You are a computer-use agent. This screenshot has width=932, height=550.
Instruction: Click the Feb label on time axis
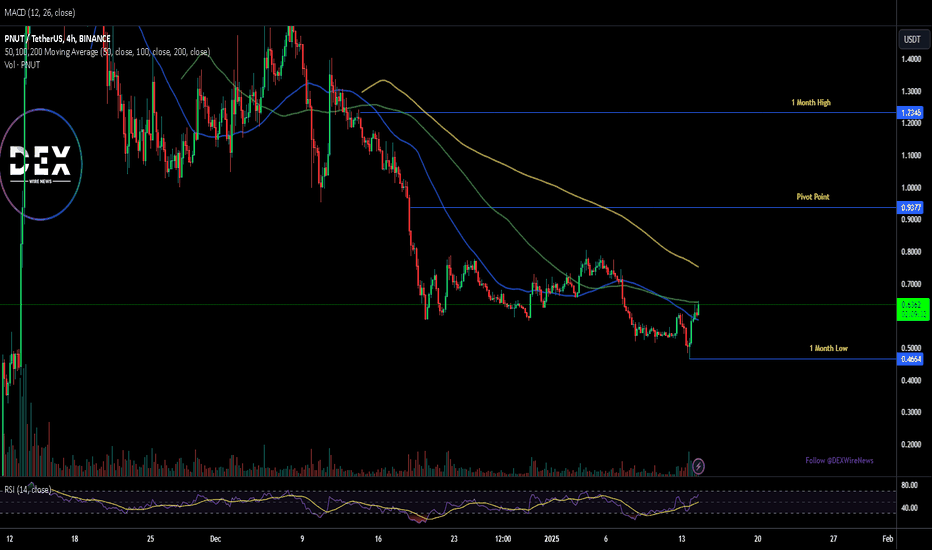pos(887,539)
